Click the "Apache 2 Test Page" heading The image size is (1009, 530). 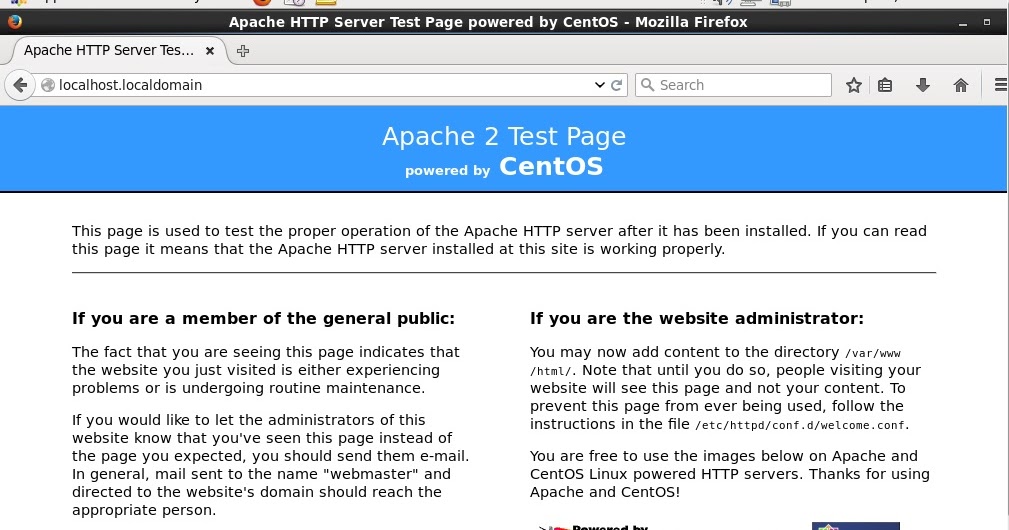504,136
